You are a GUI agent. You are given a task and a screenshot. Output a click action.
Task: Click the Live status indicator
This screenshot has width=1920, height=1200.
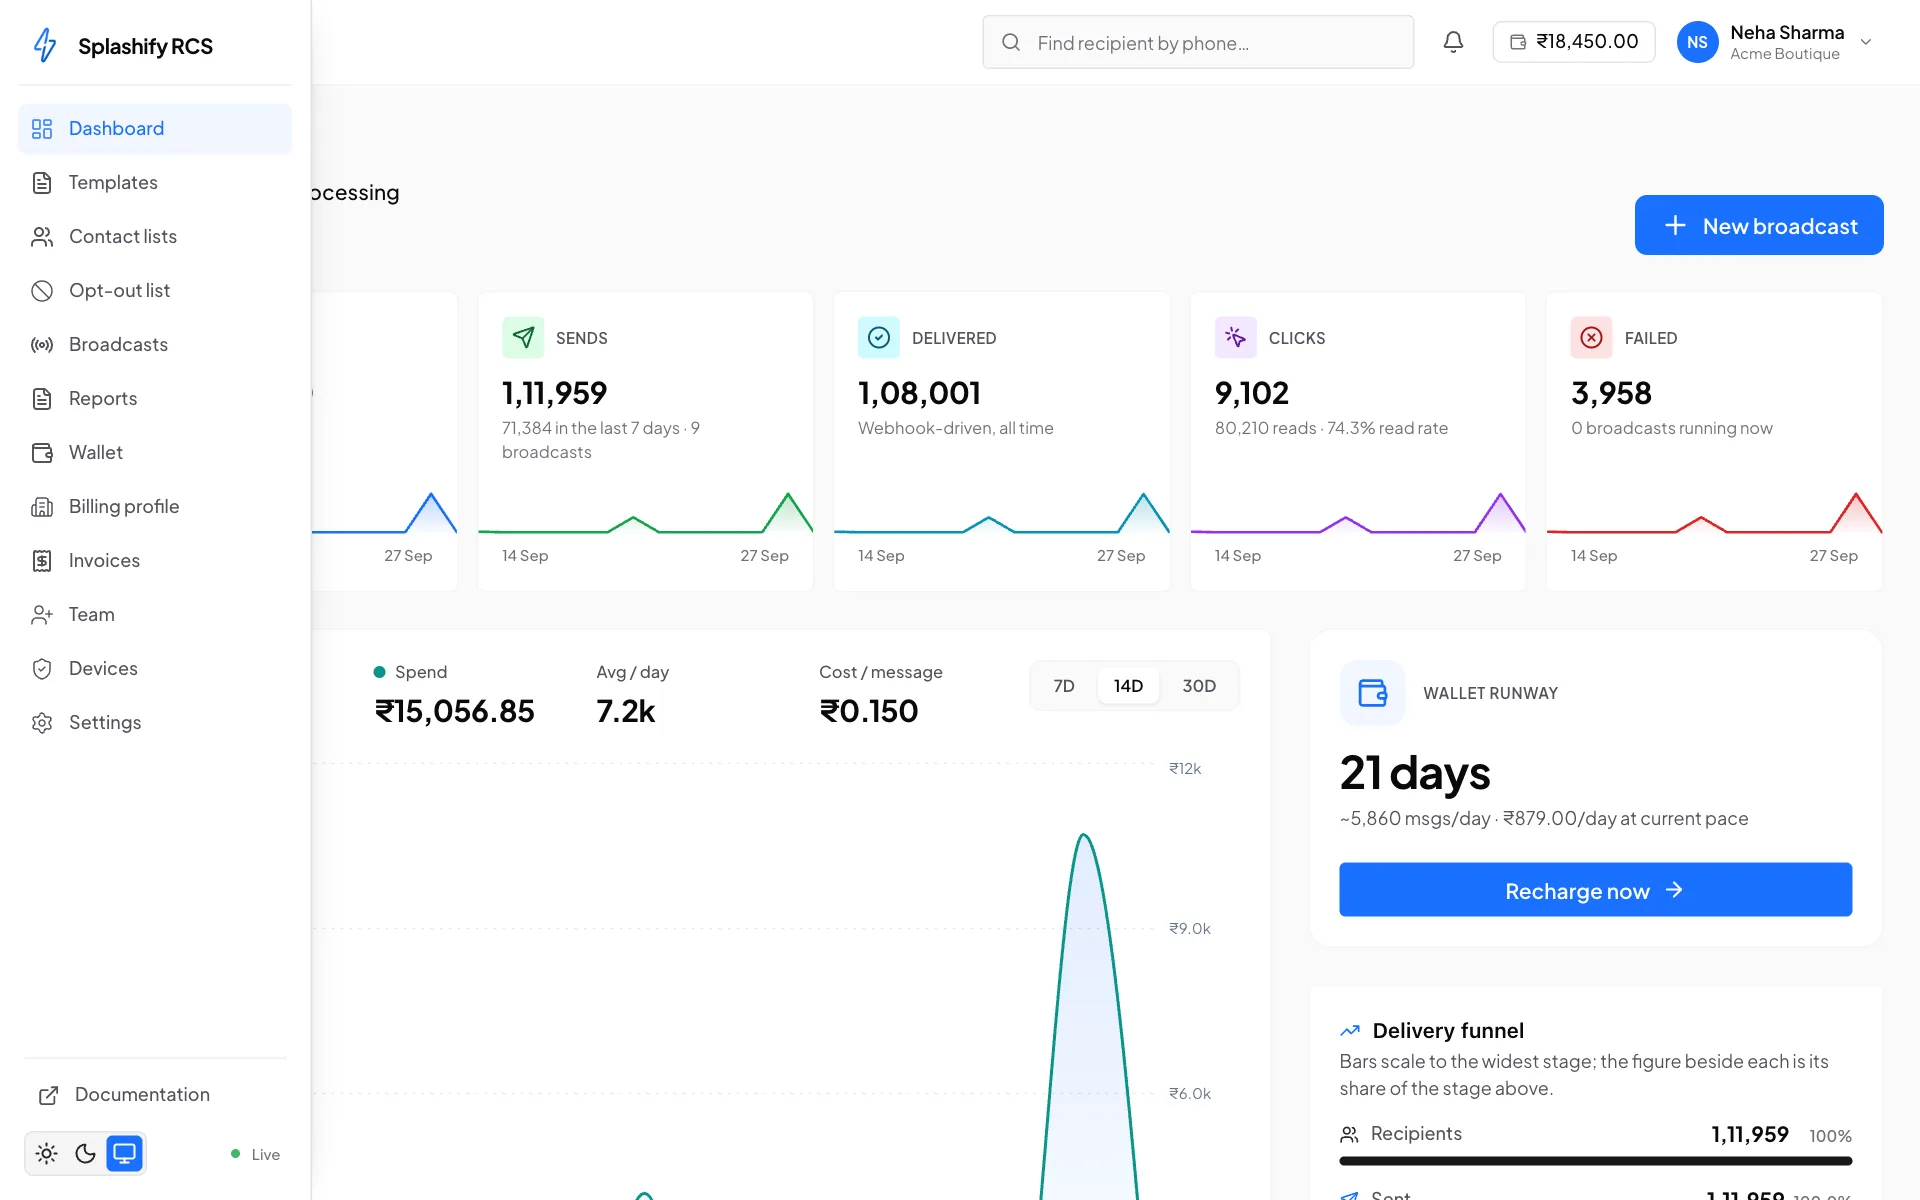[256, 1154]
